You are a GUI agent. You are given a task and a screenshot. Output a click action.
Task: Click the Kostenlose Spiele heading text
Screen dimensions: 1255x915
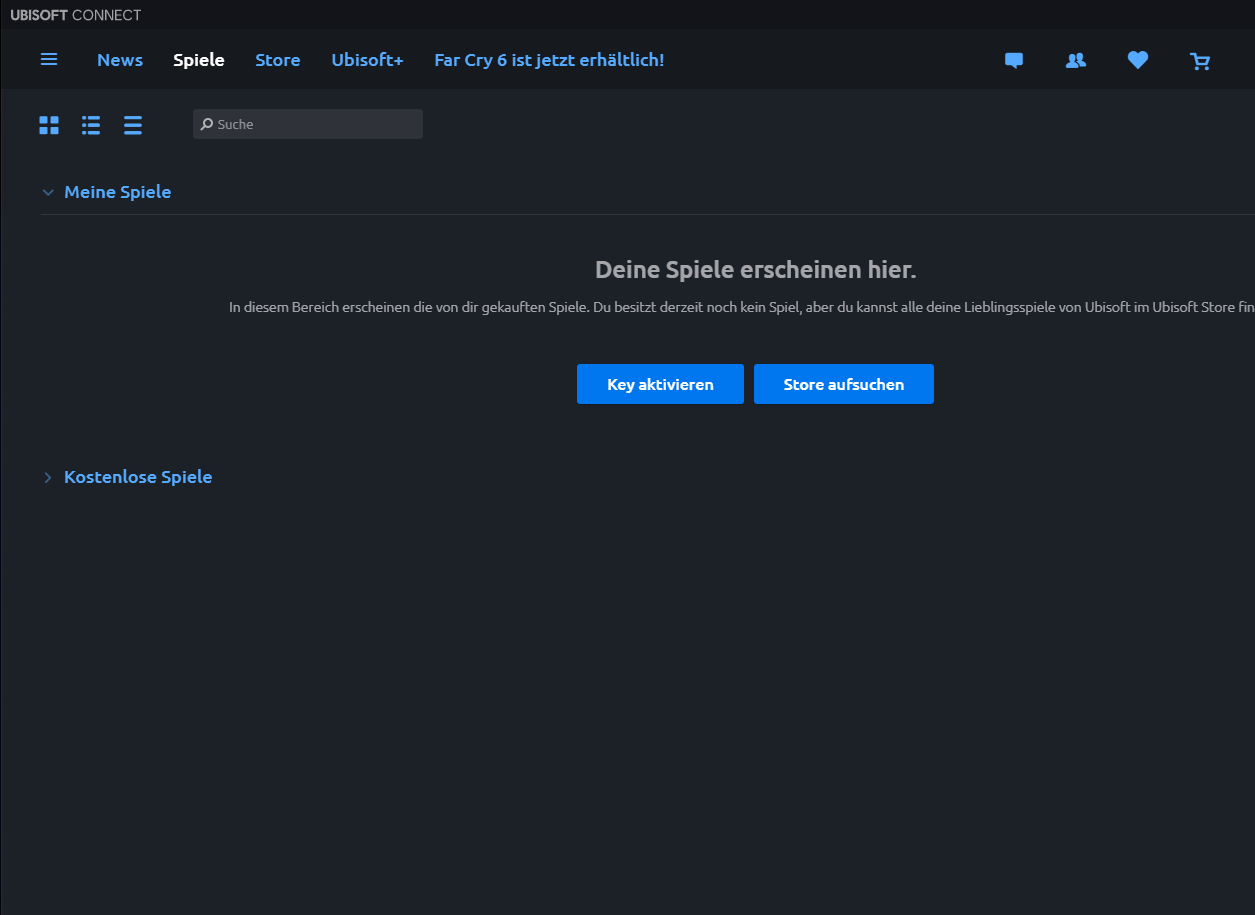click(138, 477)
